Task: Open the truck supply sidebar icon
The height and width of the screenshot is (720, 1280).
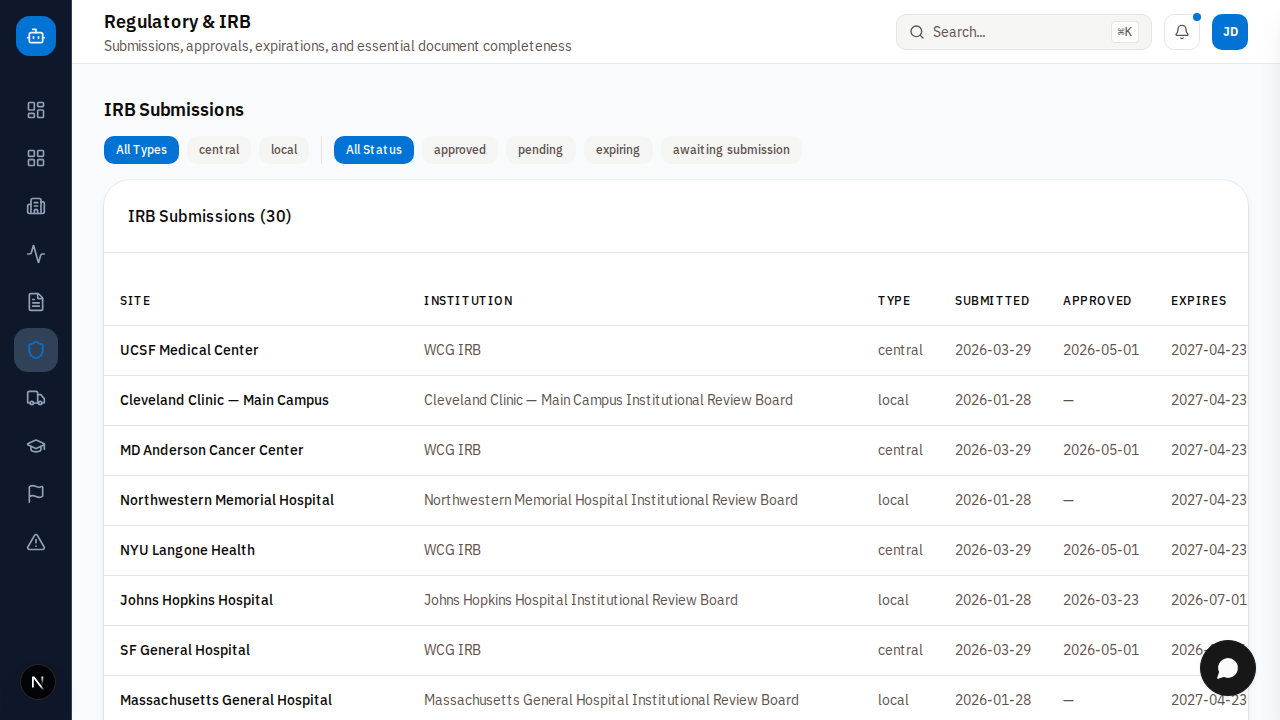Action: 36,398
